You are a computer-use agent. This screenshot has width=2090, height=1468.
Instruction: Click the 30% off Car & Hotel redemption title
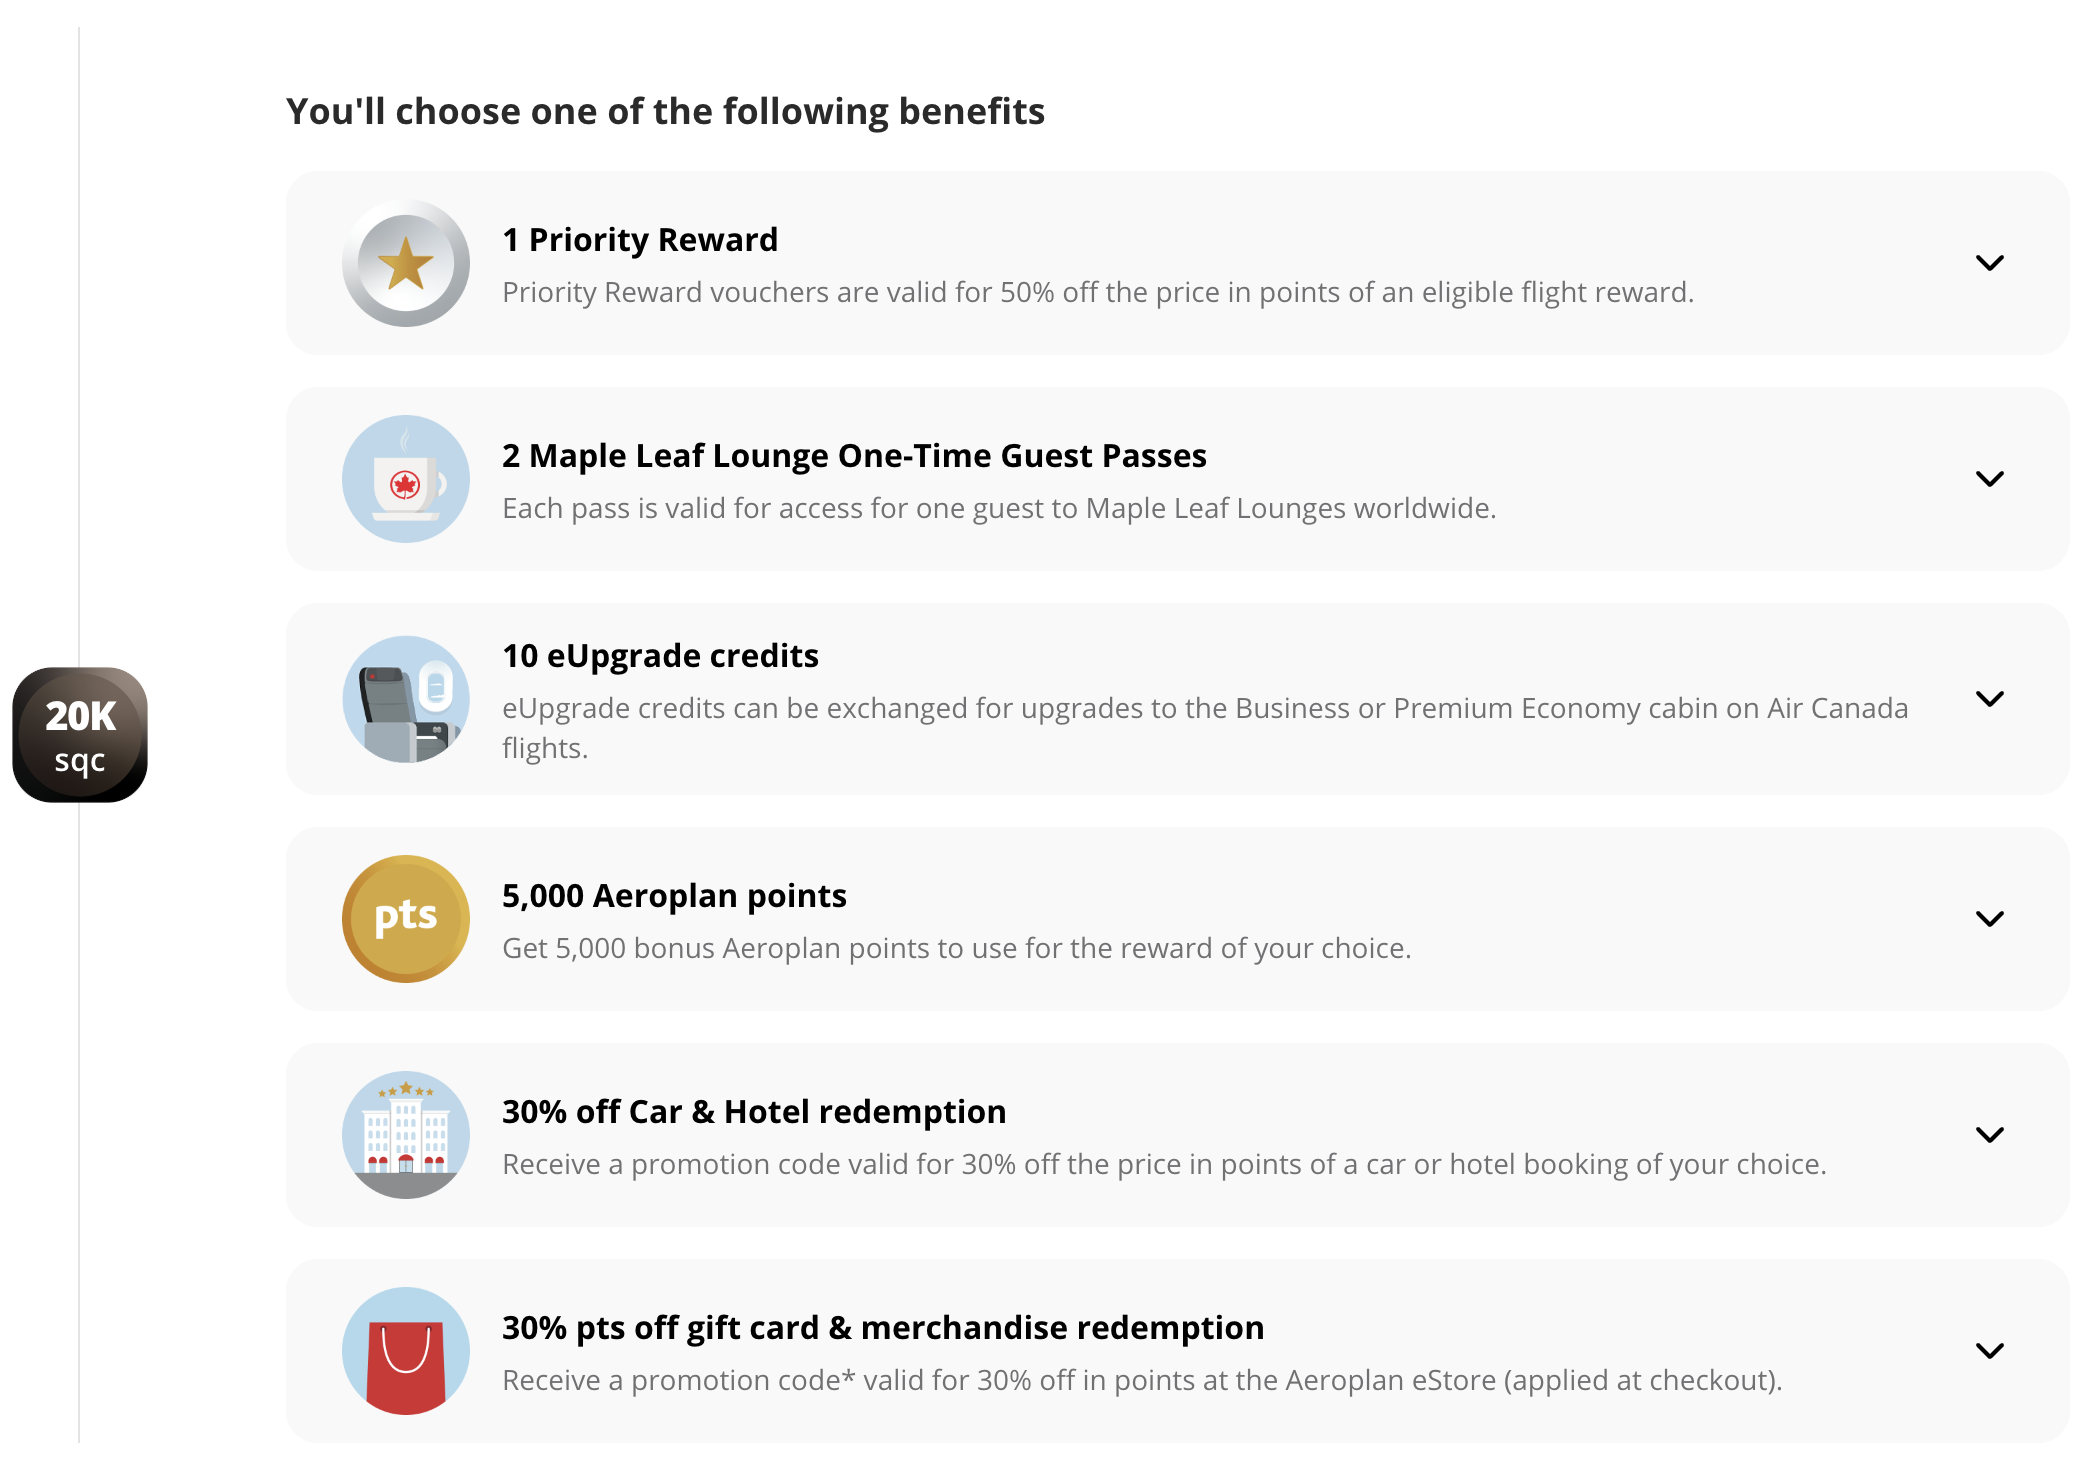(754, 1112)
